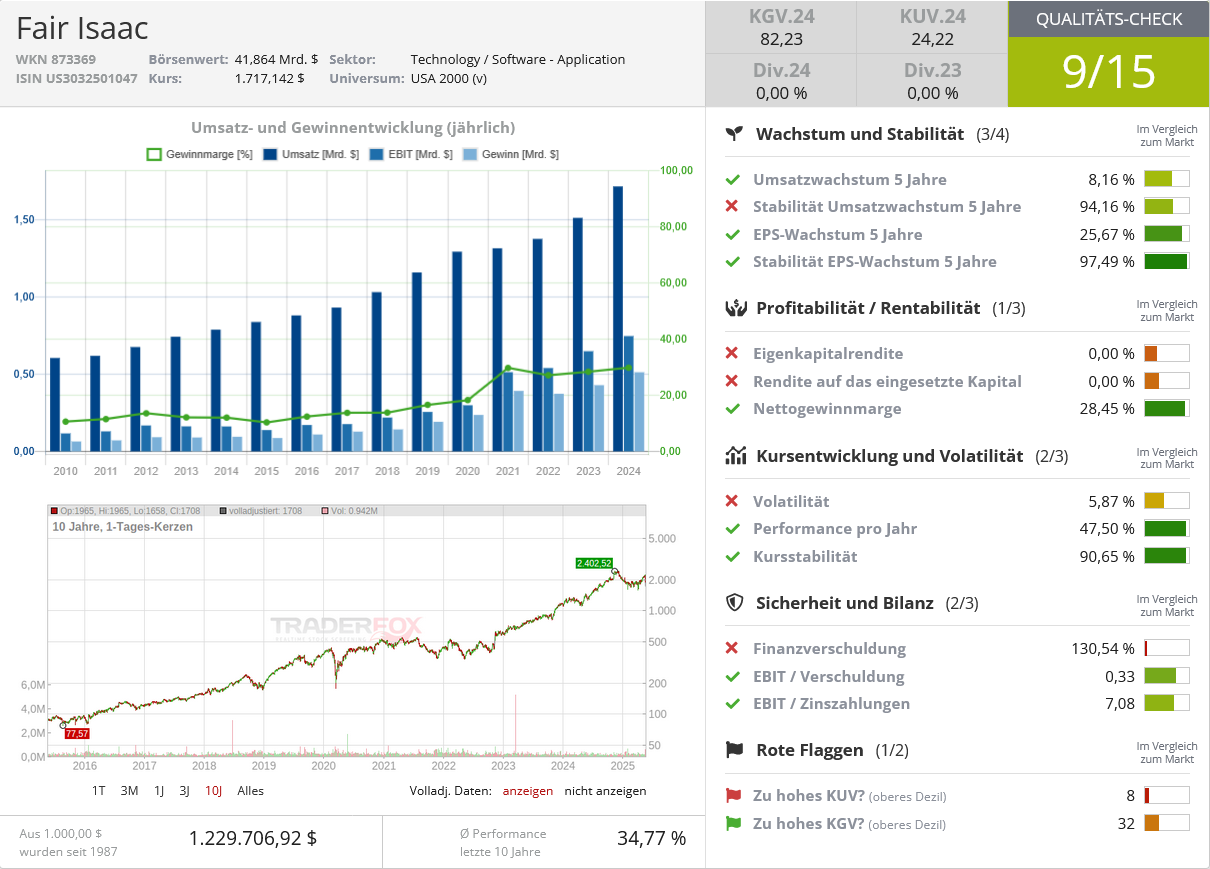
Task: Click the plant icon beside Wachstum und Stabilität
Action: [735, 133]
